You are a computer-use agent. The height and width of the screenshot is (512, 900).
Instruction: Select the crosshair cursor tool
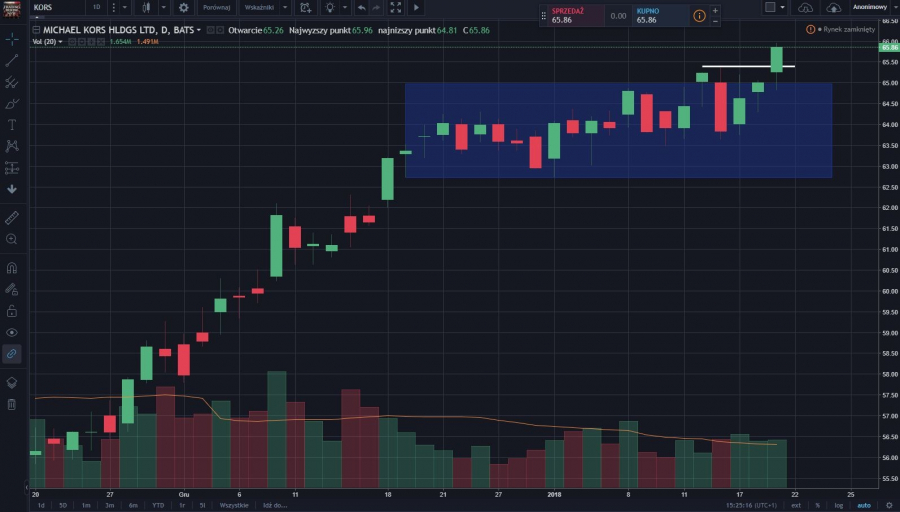(12, 39)
